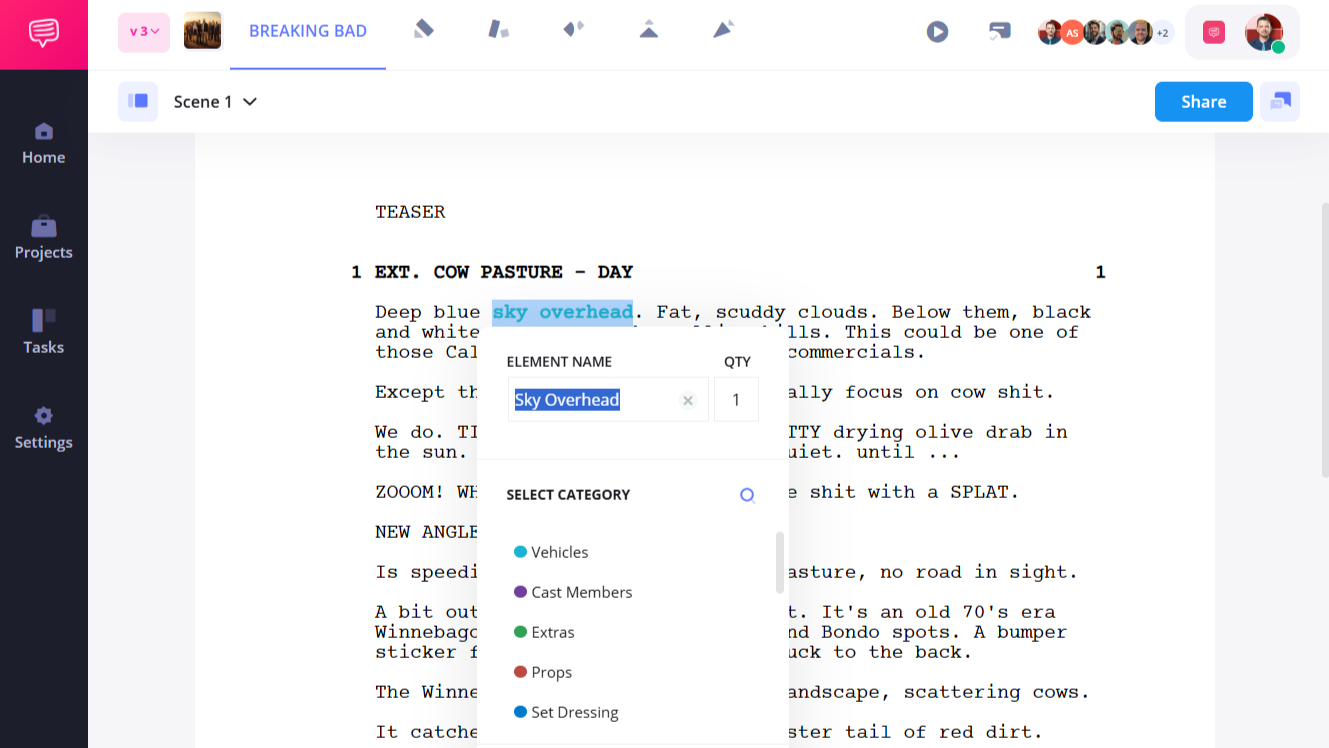The width and height of the screenshot is (1329, 748).
Task: Go to Home in sidebar
Action: pyautogui.click(x=44, y=144)
